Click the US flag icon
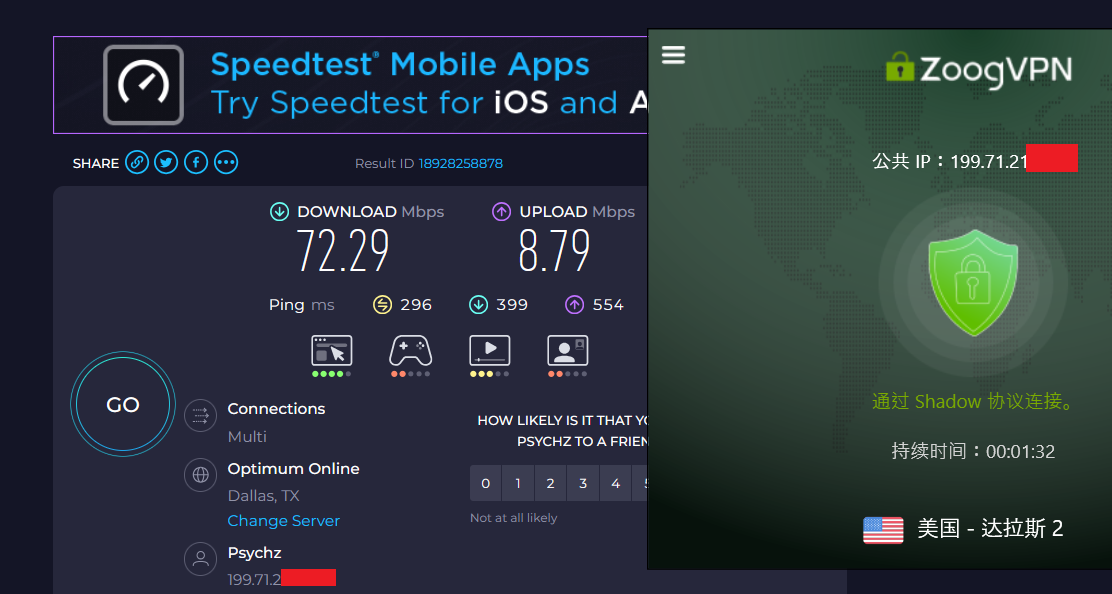 (882, 530)
